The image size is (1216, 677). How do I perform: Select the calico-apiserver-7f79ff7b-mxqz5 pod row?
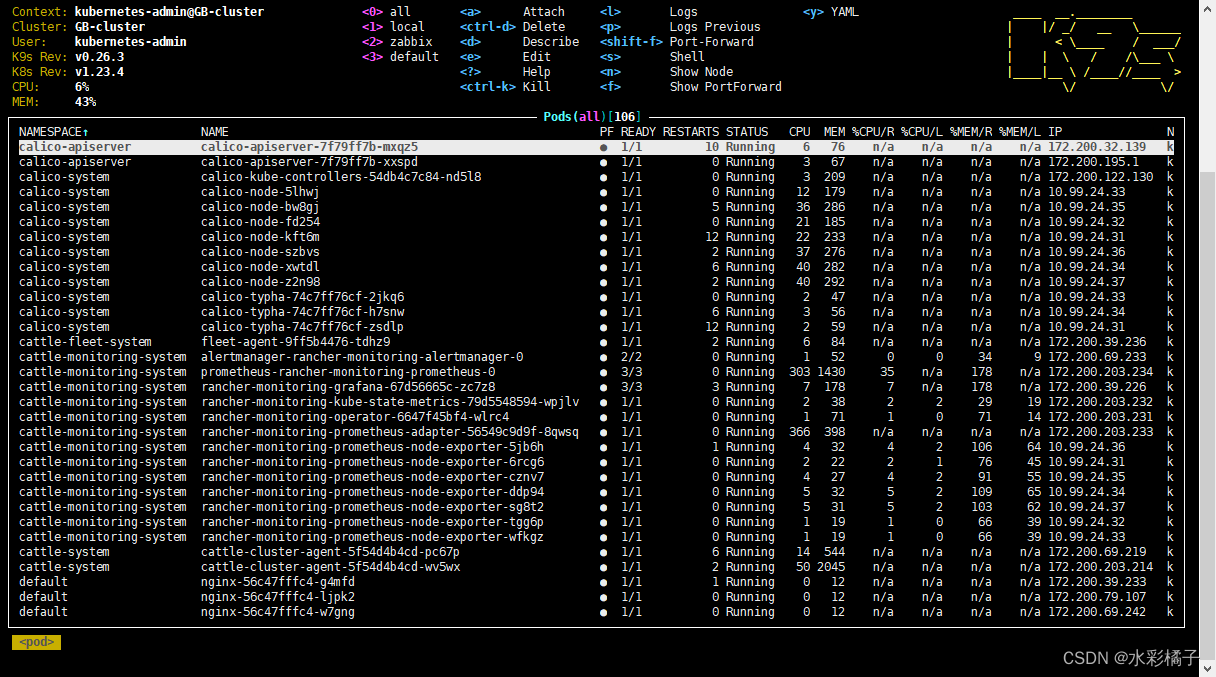coord(596,147)
